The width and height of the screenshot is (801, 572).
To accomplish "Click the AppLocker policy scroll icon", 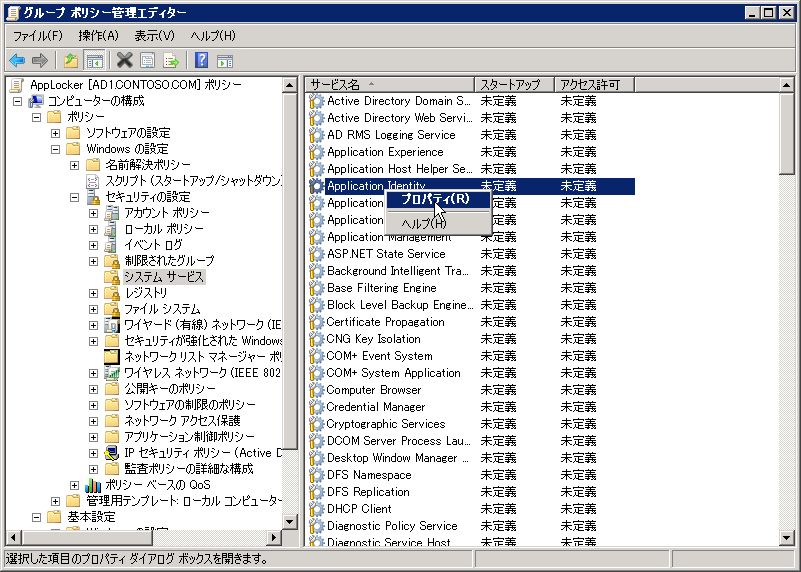I will pyautogui.click(x=17, y=85).
